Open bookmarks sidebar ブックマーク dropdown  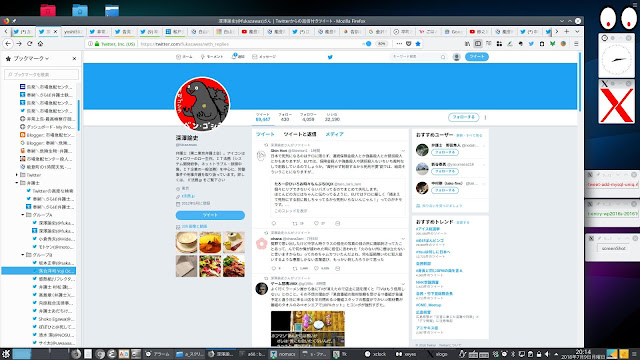[31, 59]
